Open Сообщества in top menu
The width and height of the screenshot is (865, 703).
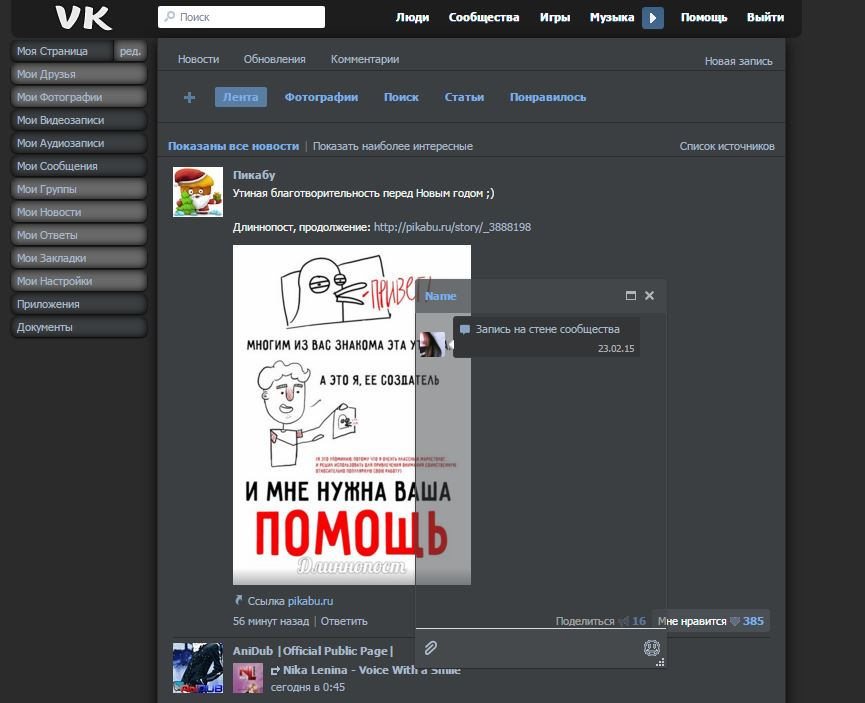coord(484,18)
